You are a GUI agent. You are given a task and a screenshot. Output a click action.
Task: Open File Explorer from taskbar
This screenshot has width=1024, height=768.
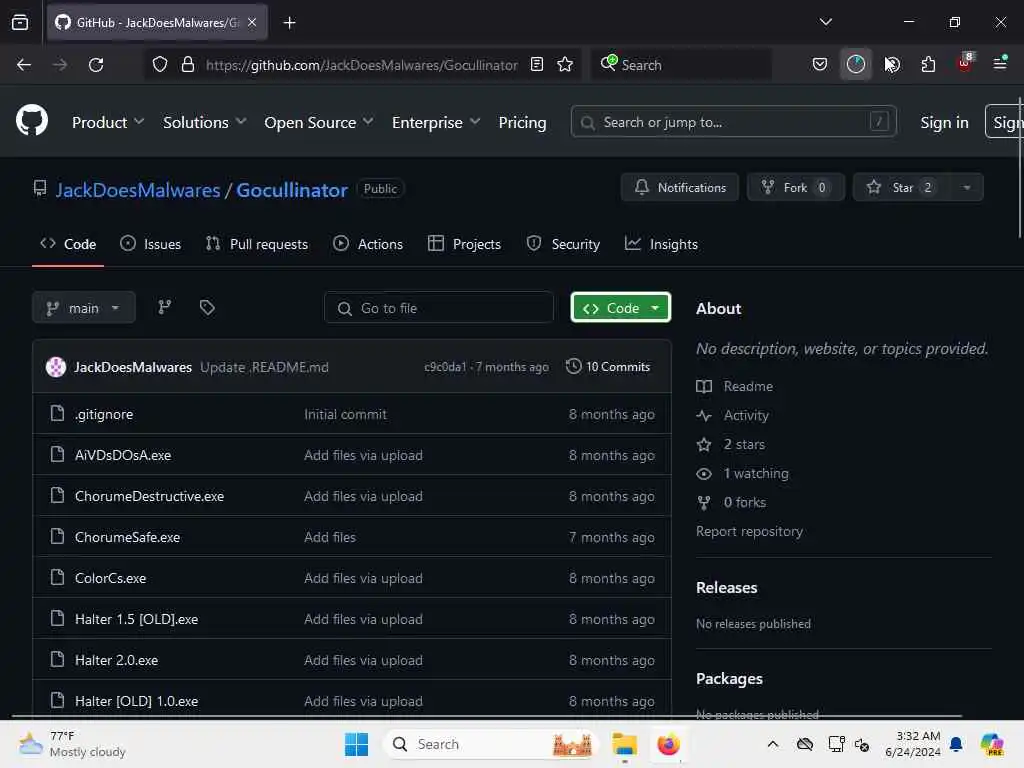[624, 744]
